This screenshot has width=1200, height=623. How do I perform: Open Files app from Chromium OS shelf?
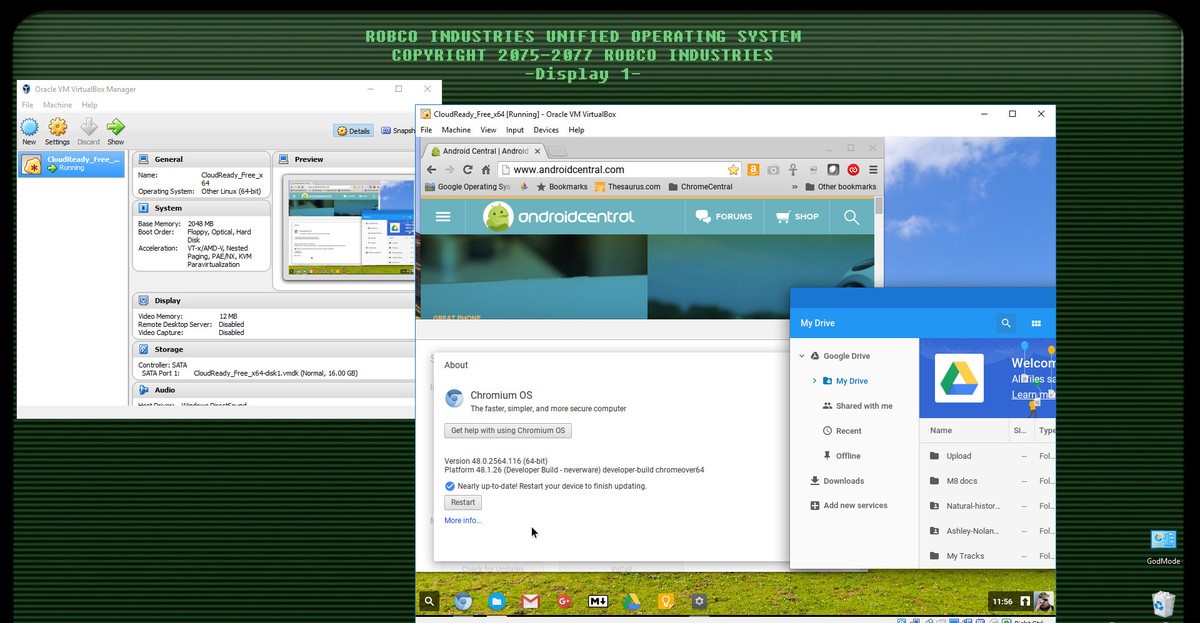(497, 601)
